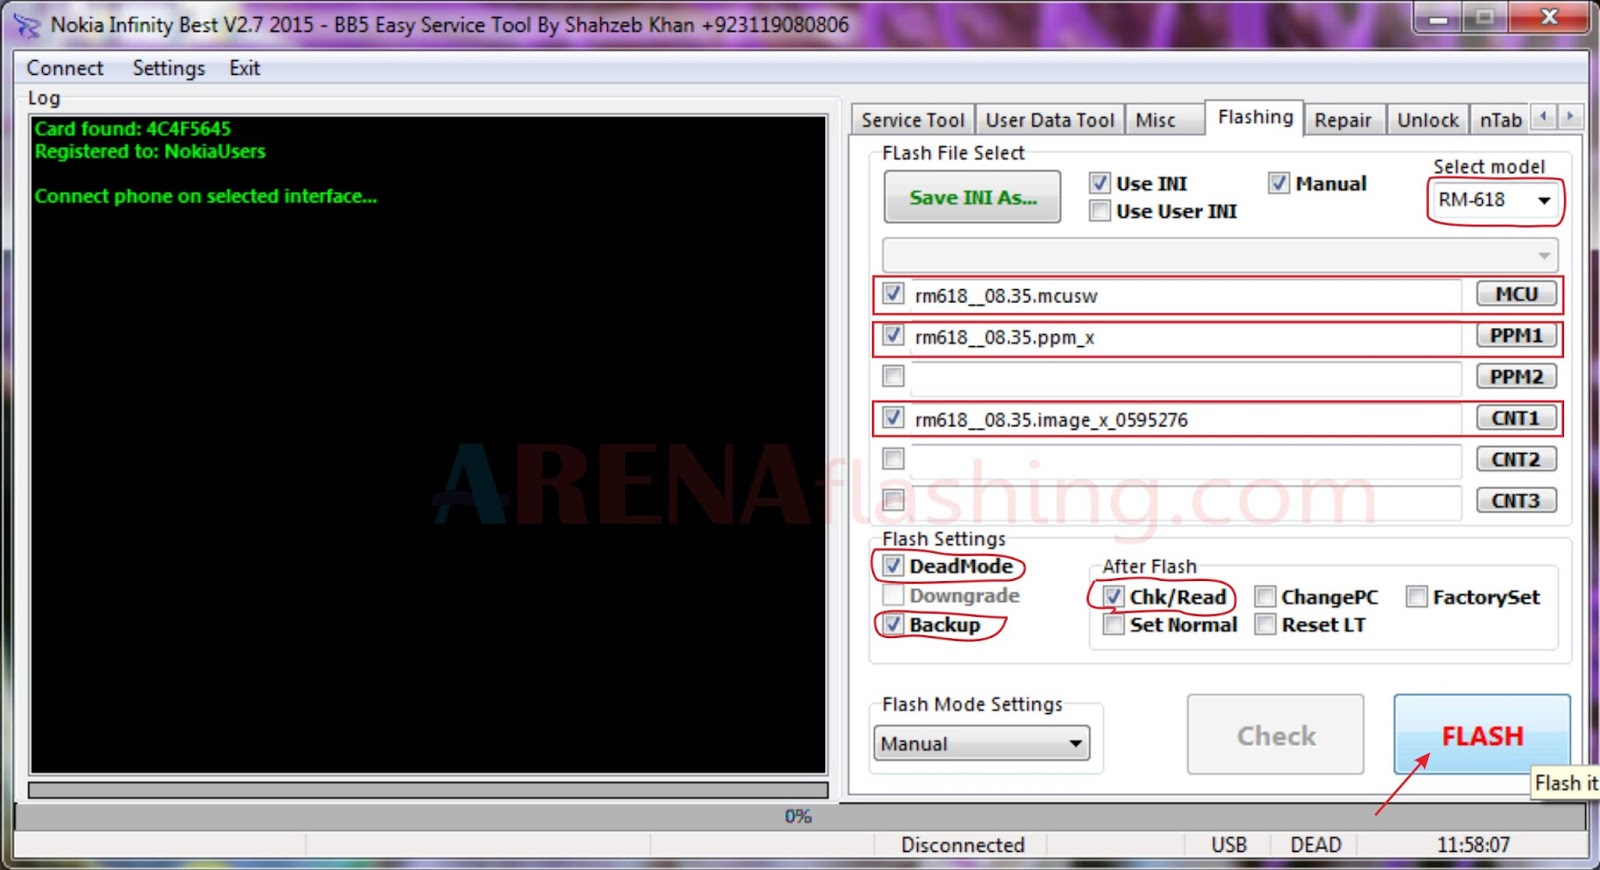Click the FLASH button
This screenshot has height=870, width=1600.
[1482, 735]
